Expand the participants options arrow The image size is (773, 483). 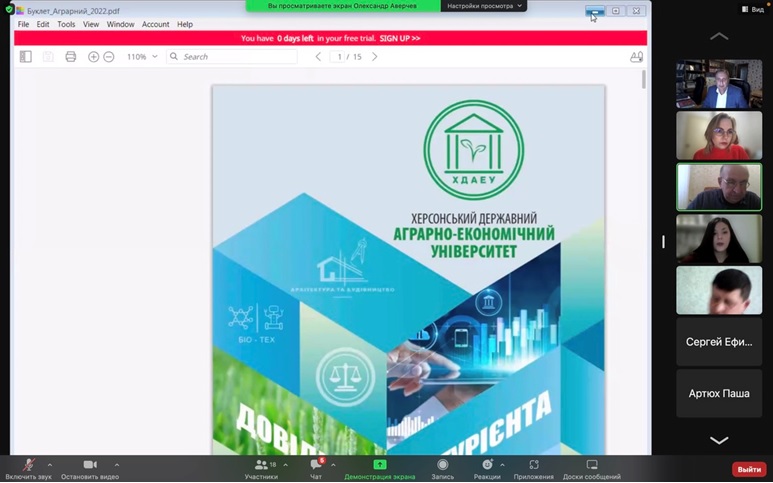285,464
